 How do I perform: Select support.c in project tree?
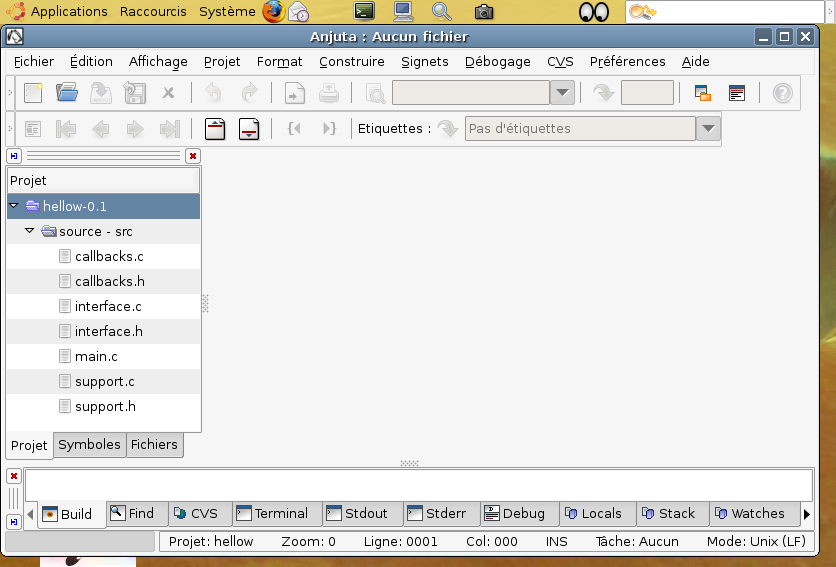(x=103, y=382)
